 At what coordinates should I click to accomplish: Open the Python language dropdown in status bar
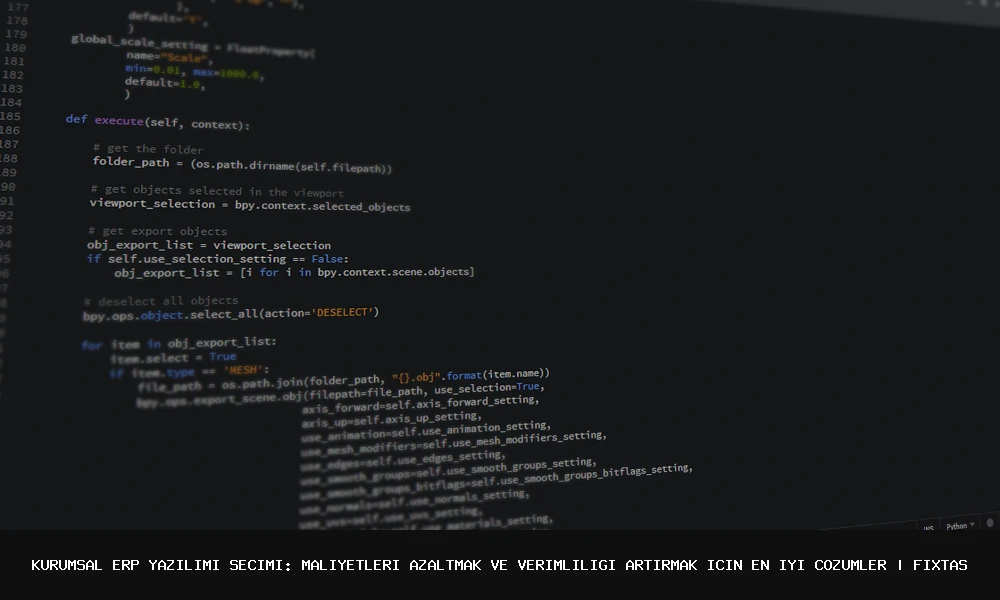pyautogui.click(x=960, y=526)
